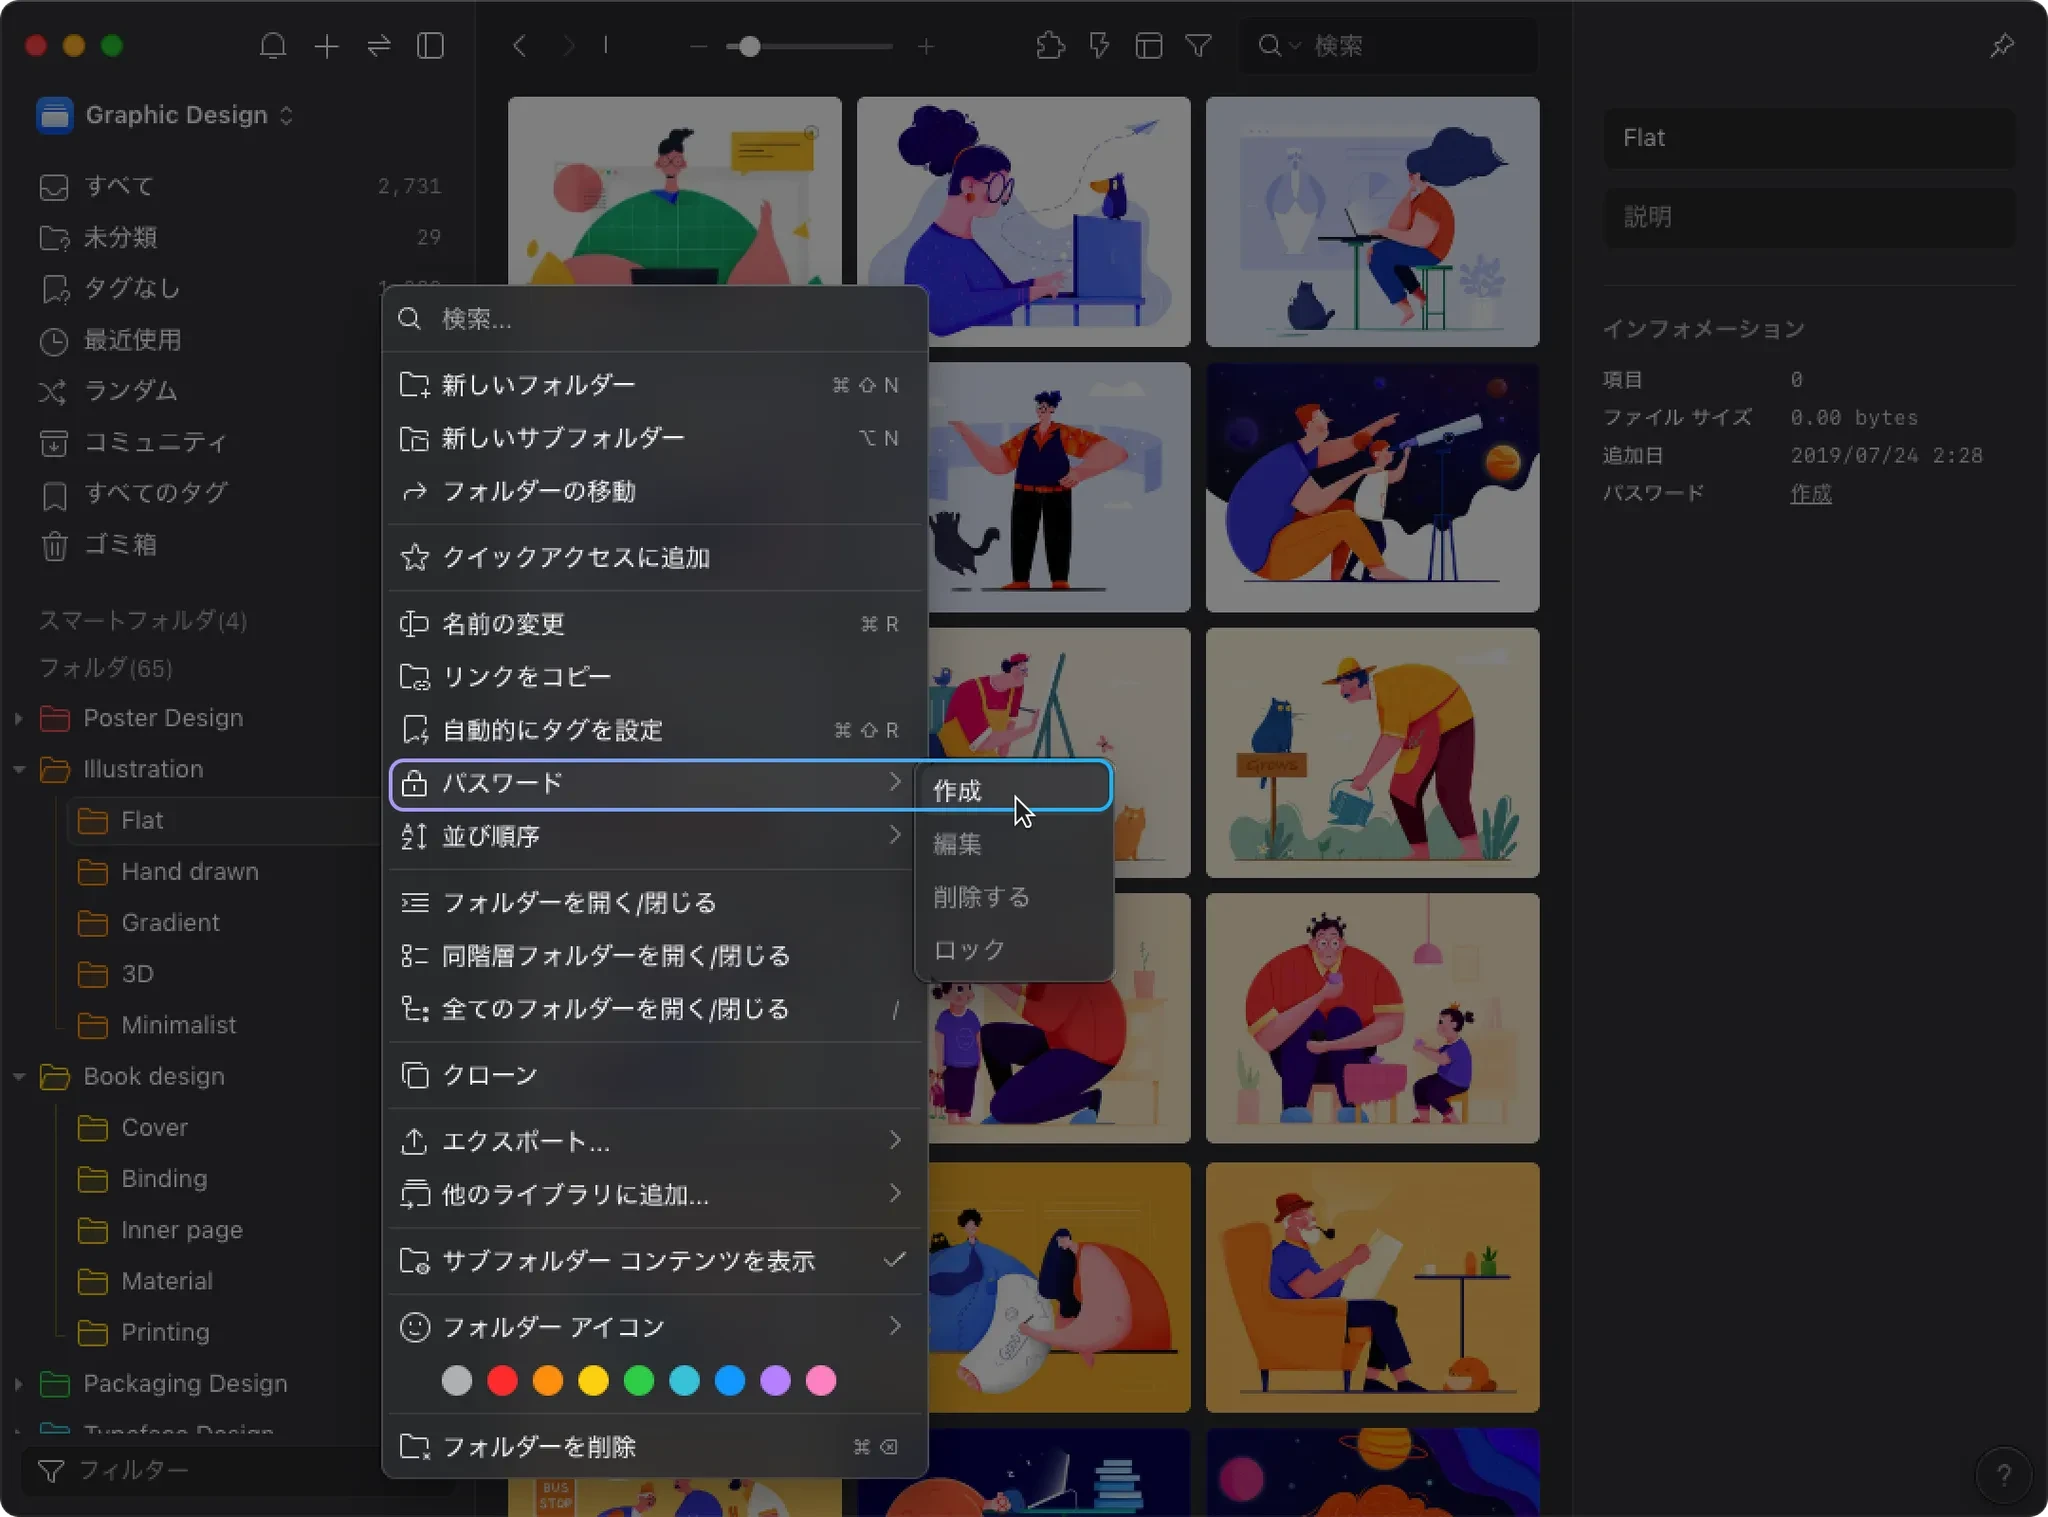
Task: Open the search options dropdown arrow
Action: click(1295, 46)
